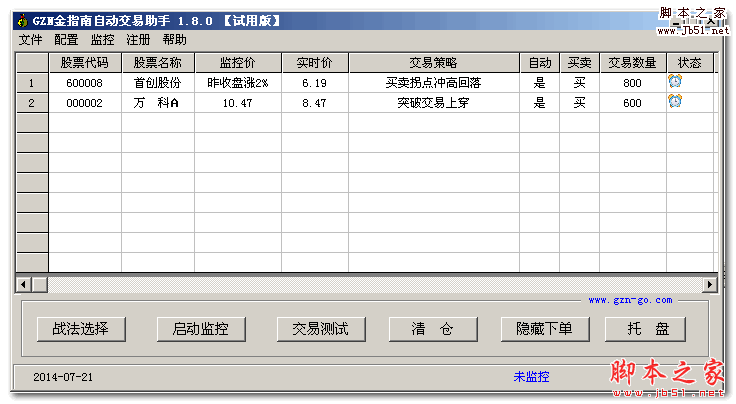The width and height of the screenshot is (736, 404).
Task: Click the 隐藏下单 button
Action: [545, 329]
